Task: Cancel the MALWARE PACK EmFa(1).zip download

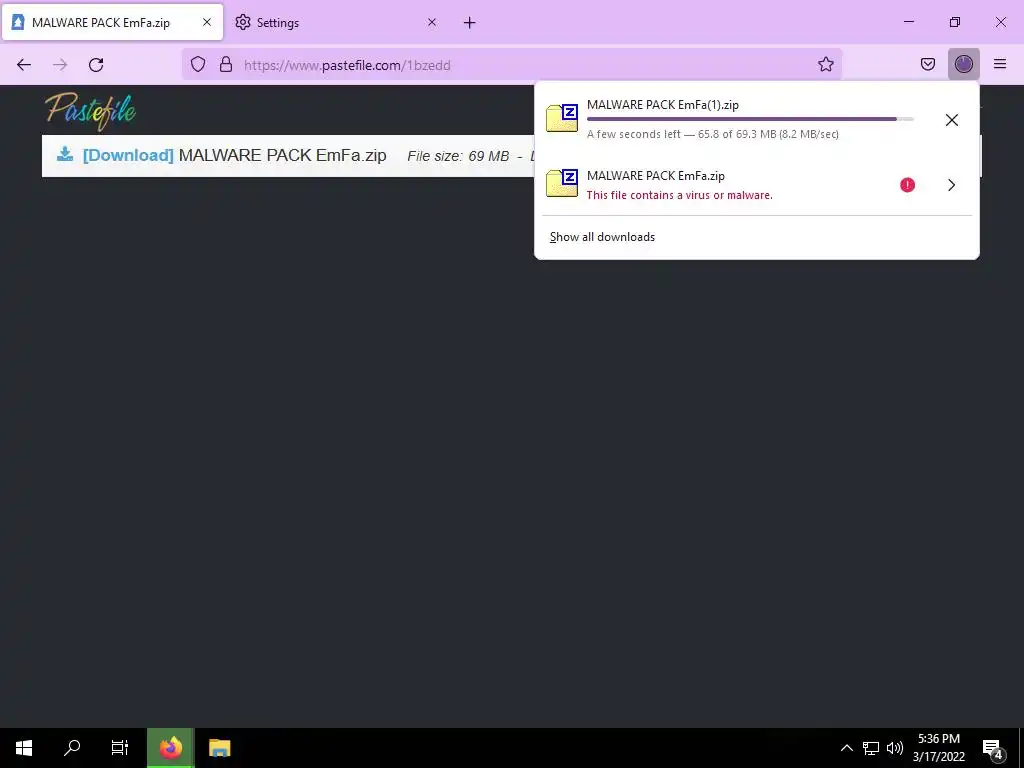Action: tap(952, 120)
